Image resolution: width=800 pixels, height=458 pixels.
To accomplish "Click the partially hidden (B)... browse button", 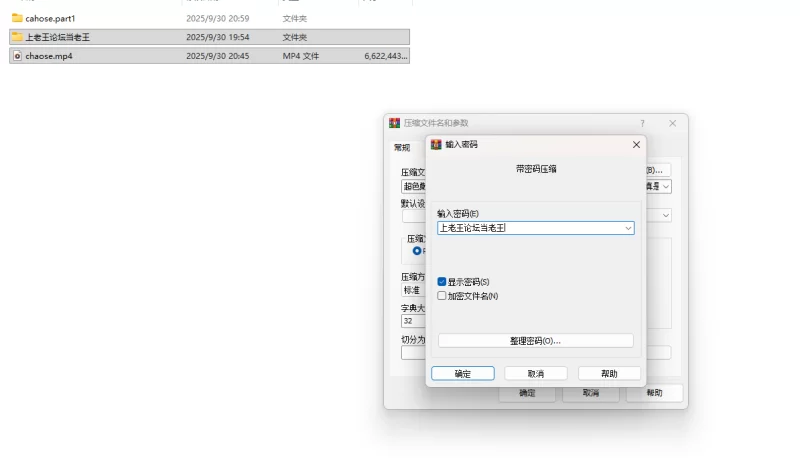I will [658, 170].
